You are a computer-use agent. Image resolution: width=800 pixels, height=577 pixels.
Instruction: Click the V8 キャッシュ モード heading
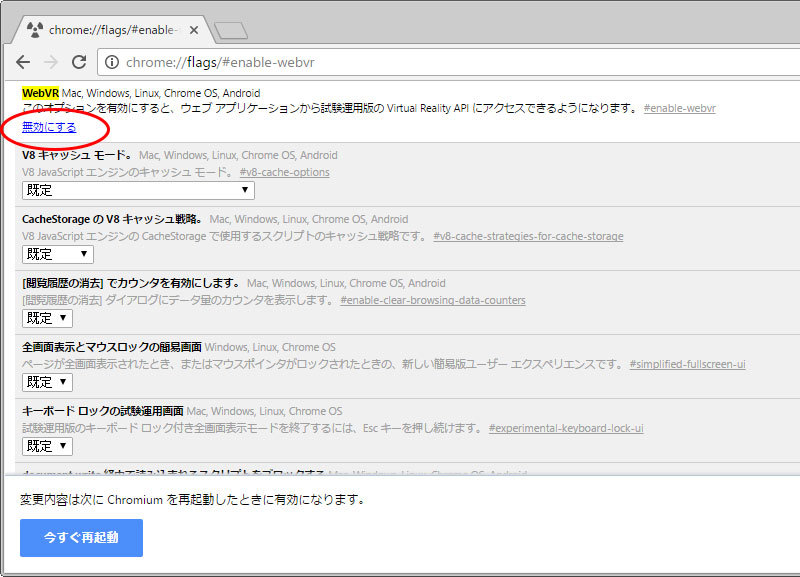(77, 155)
